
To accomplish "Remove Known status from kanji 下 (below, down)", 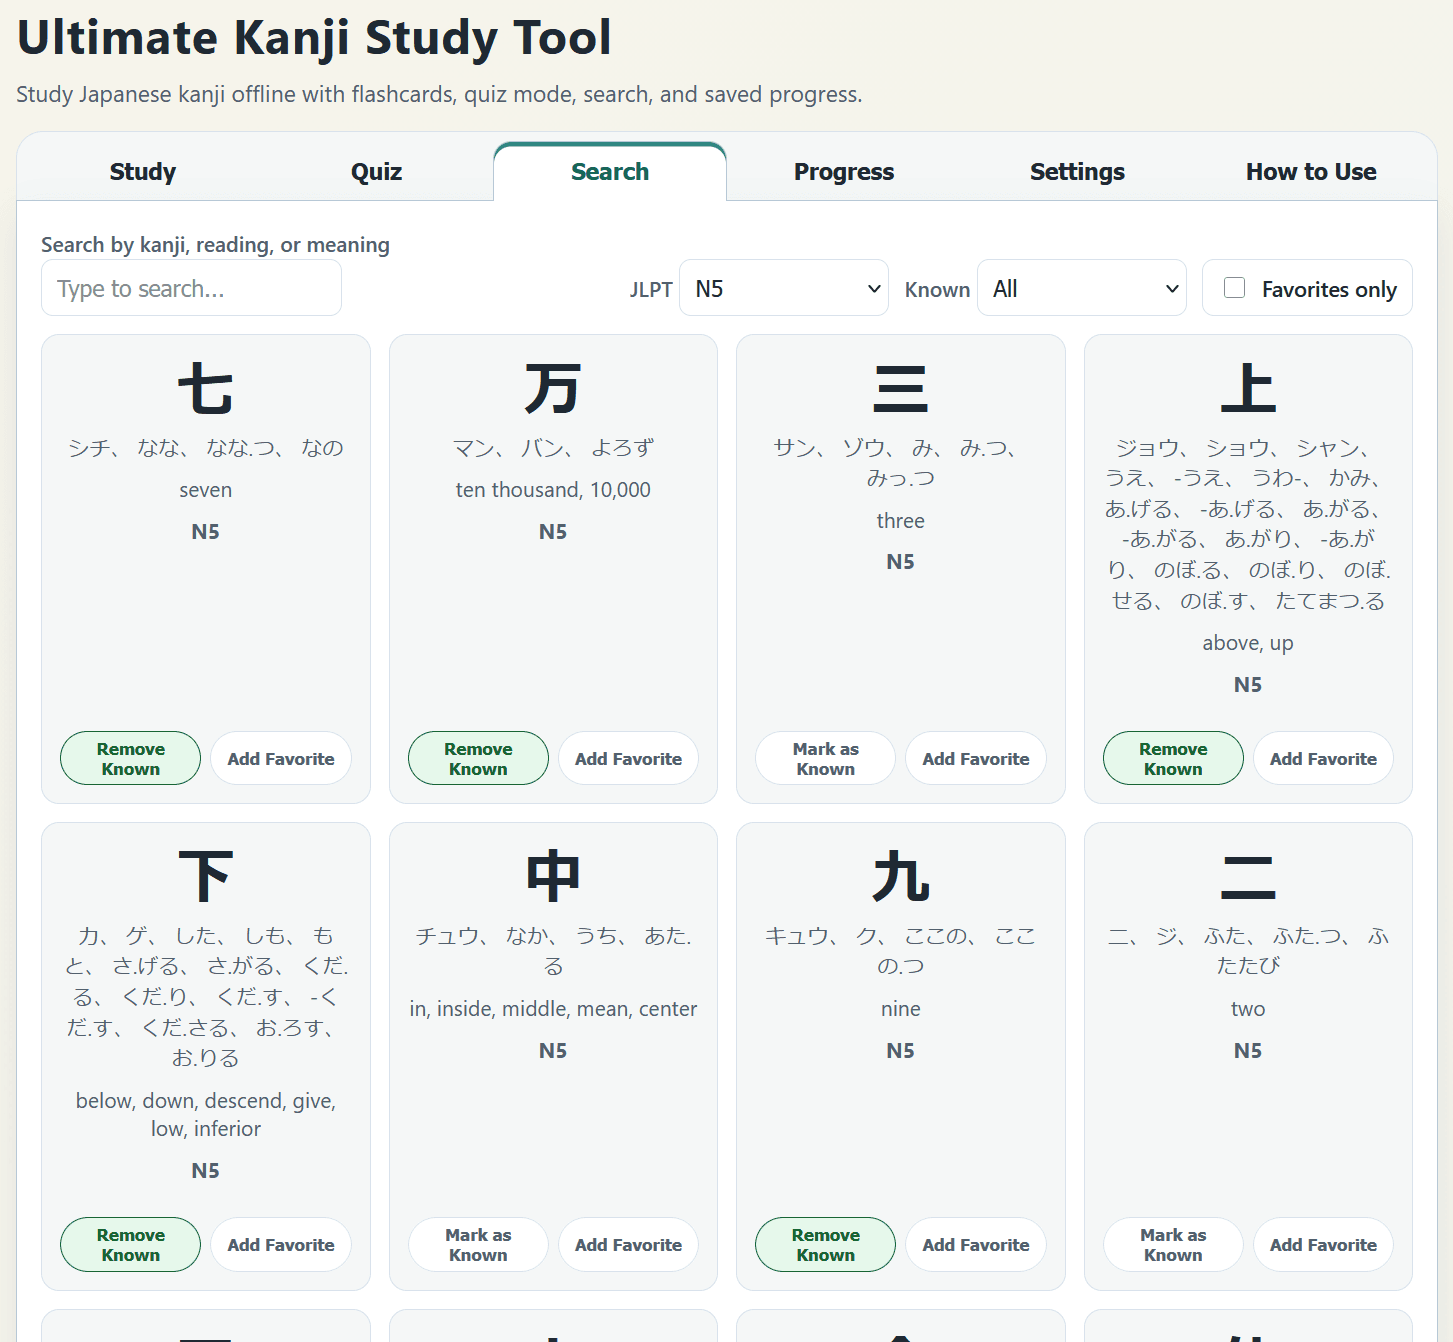I will click(130, 1244).
